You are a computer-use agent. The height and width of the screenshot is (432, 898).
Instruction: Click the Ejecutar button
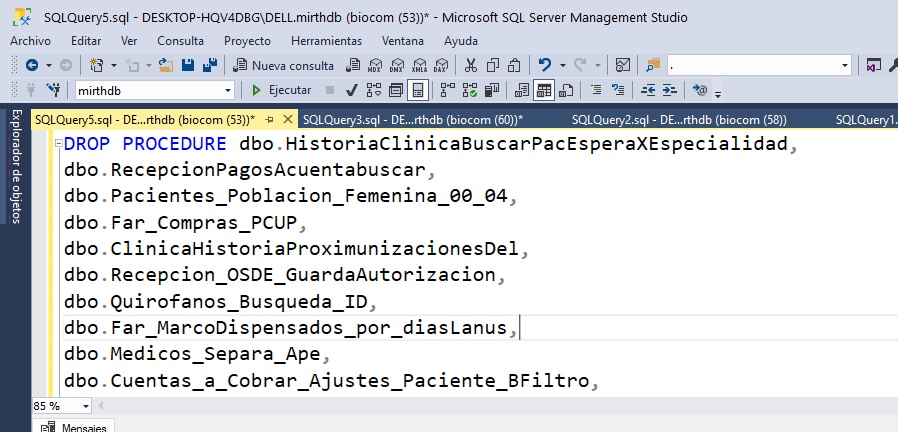point(282,90)
